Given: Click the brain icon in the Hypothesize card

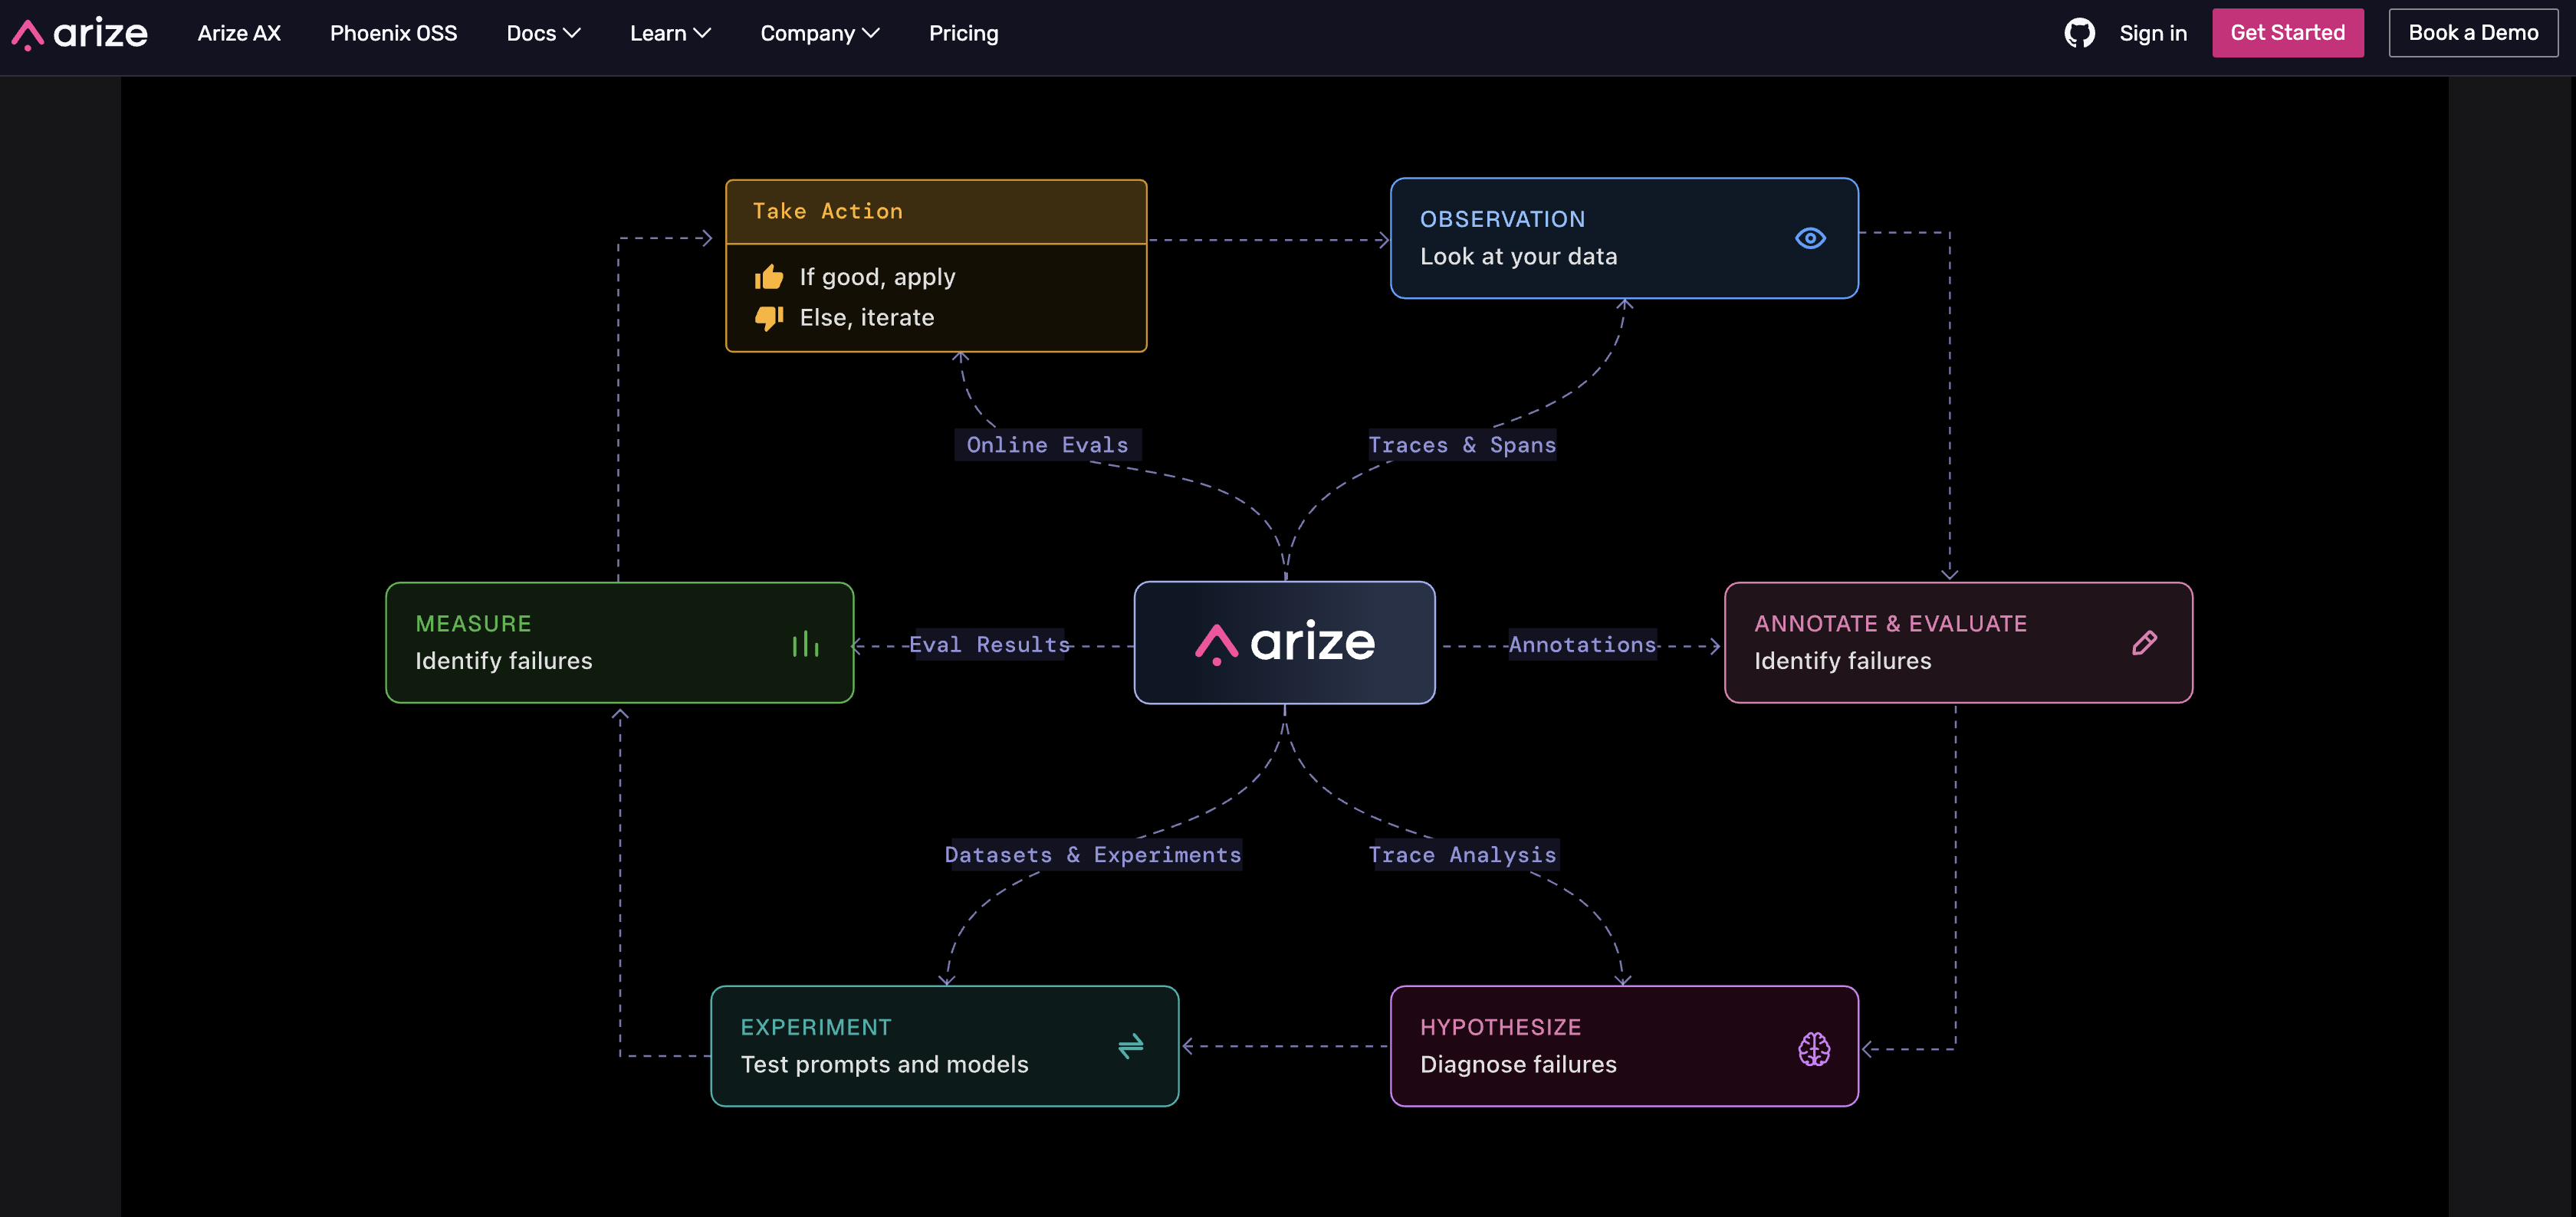Looking at the screenshot, I should click(1814, 1049).
